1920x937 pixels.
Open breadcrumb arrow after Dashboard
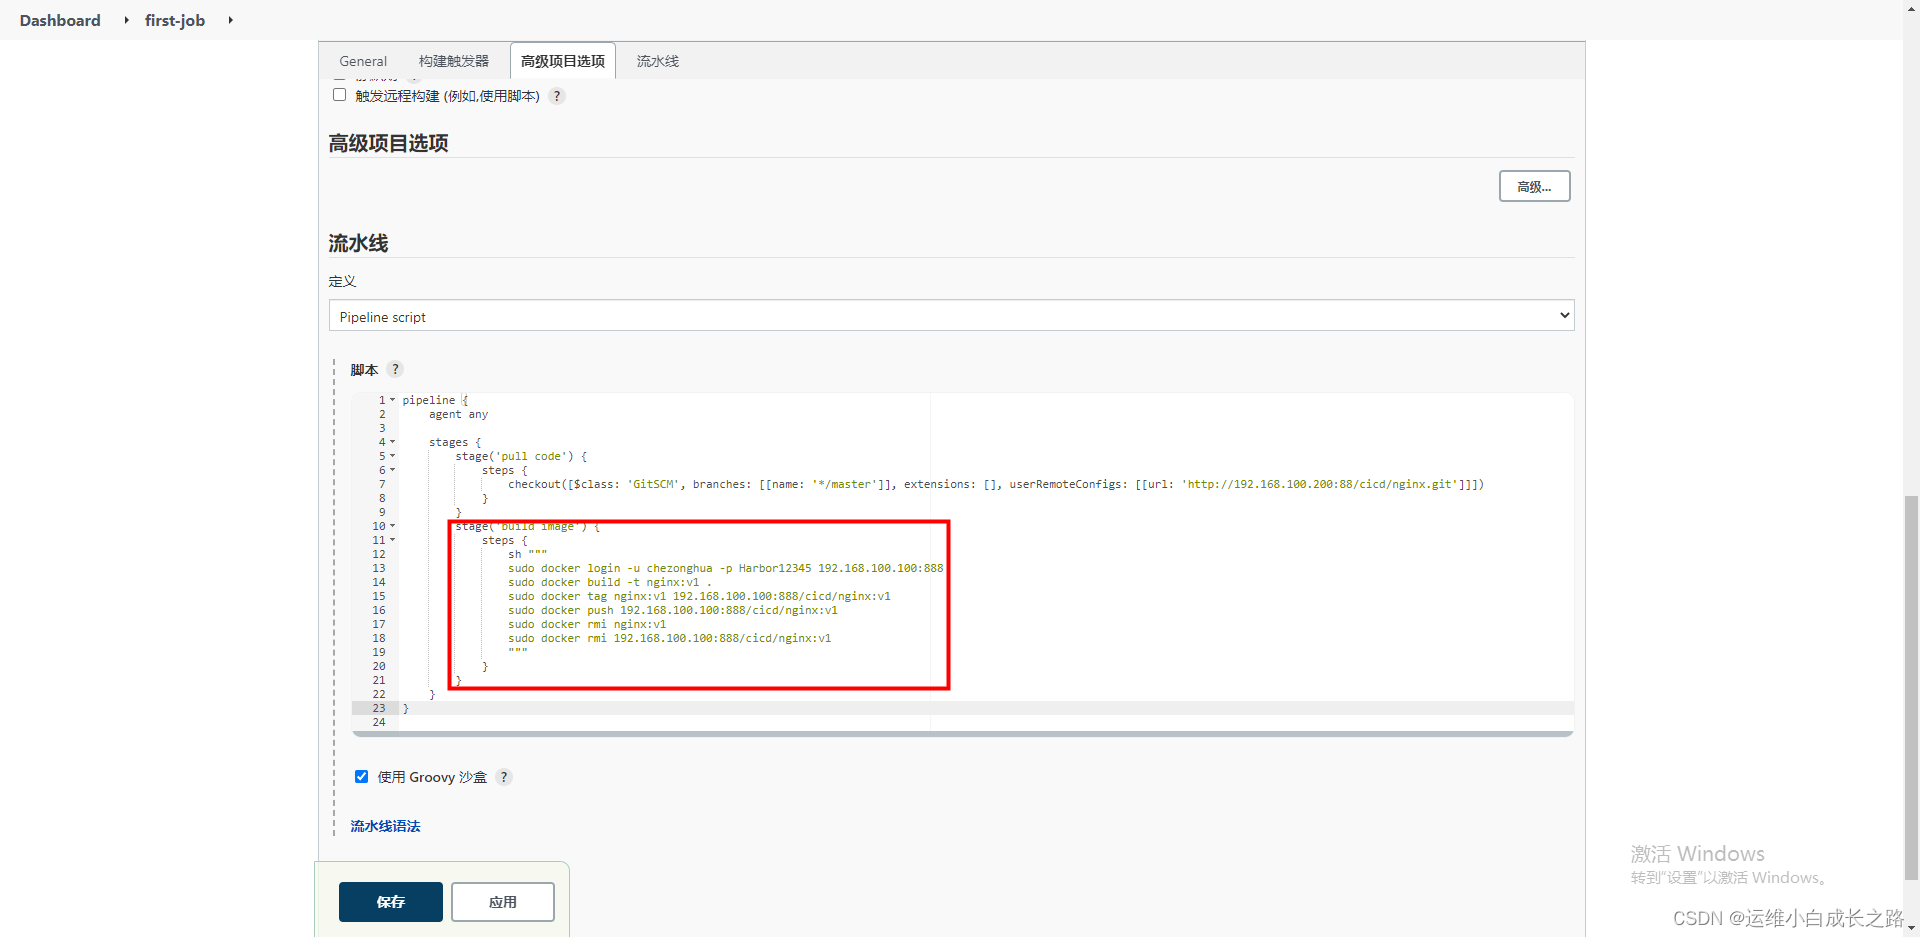[126, 20]
